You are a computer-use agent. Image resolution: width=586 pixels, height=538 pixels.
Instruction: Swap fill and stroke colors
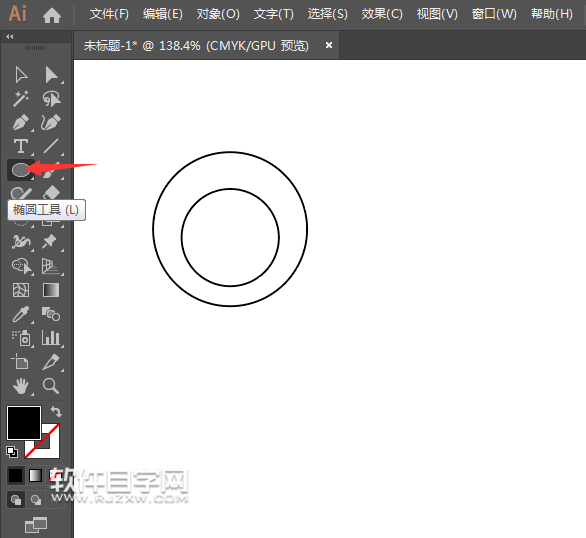pos(56,412)
